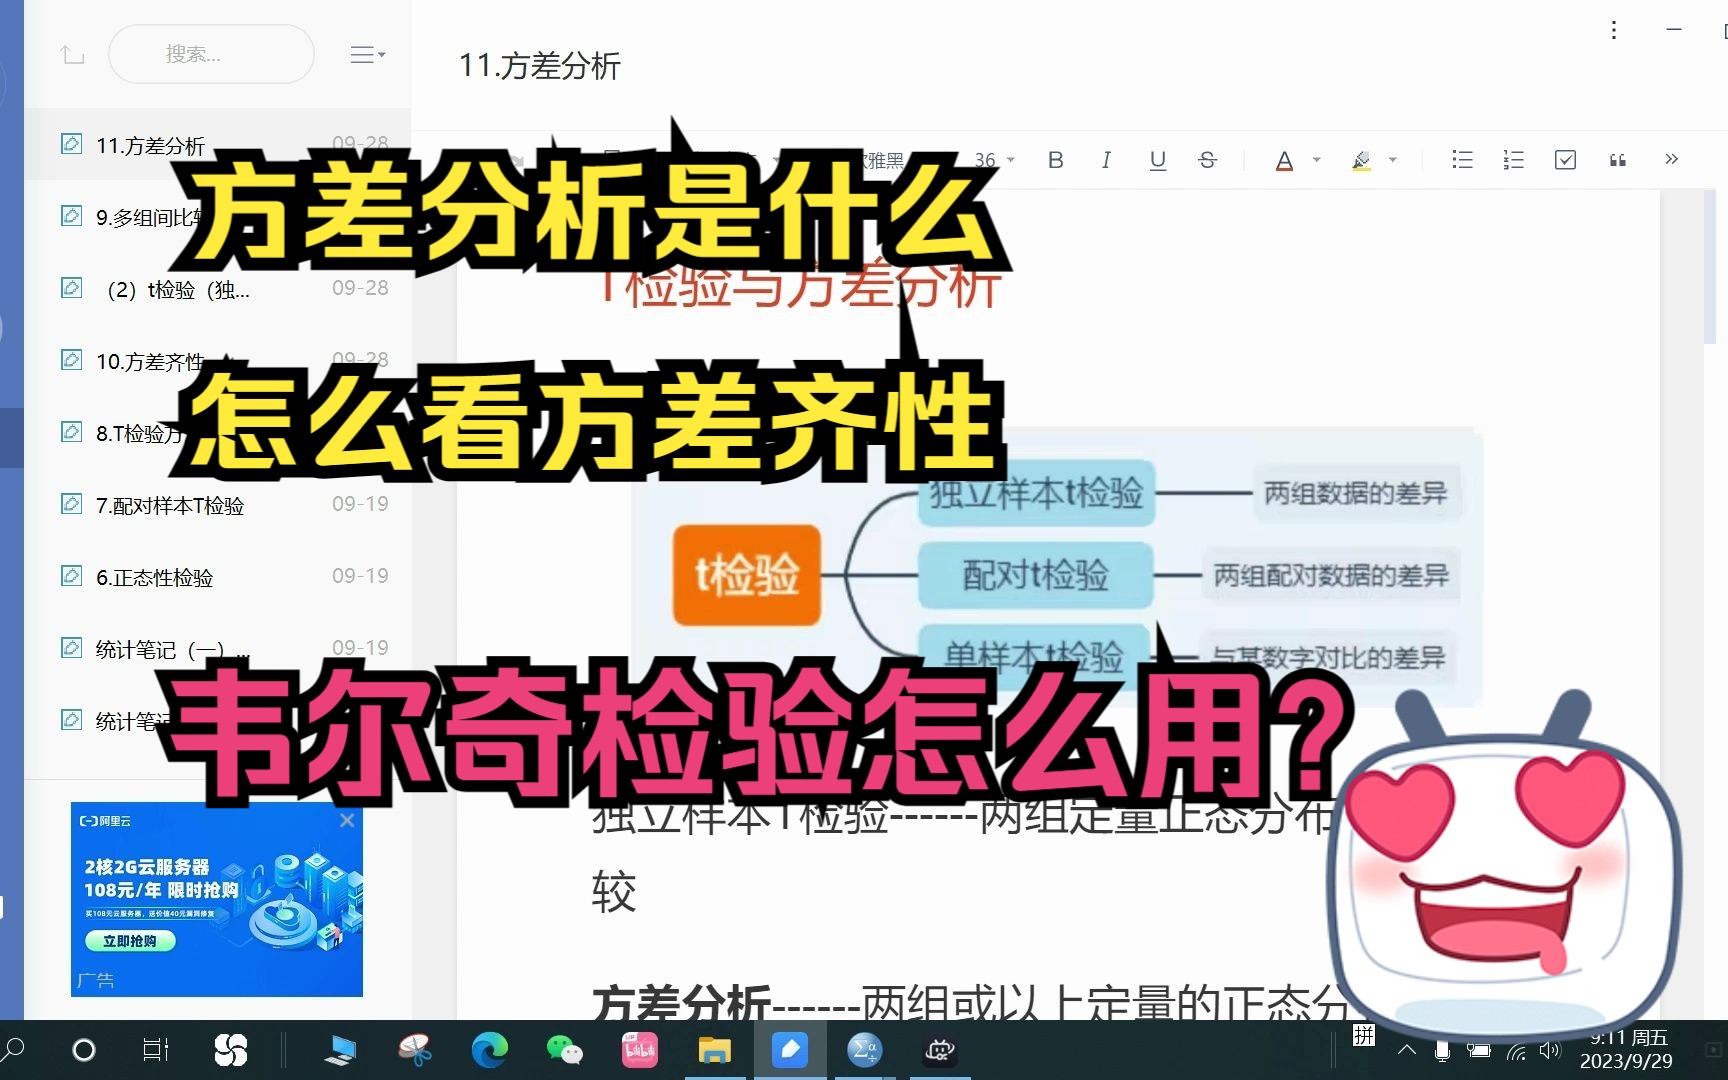Apply strikethrough formatting
This screenshot has height=1080, width=1728.
[x=1208, y=160]
